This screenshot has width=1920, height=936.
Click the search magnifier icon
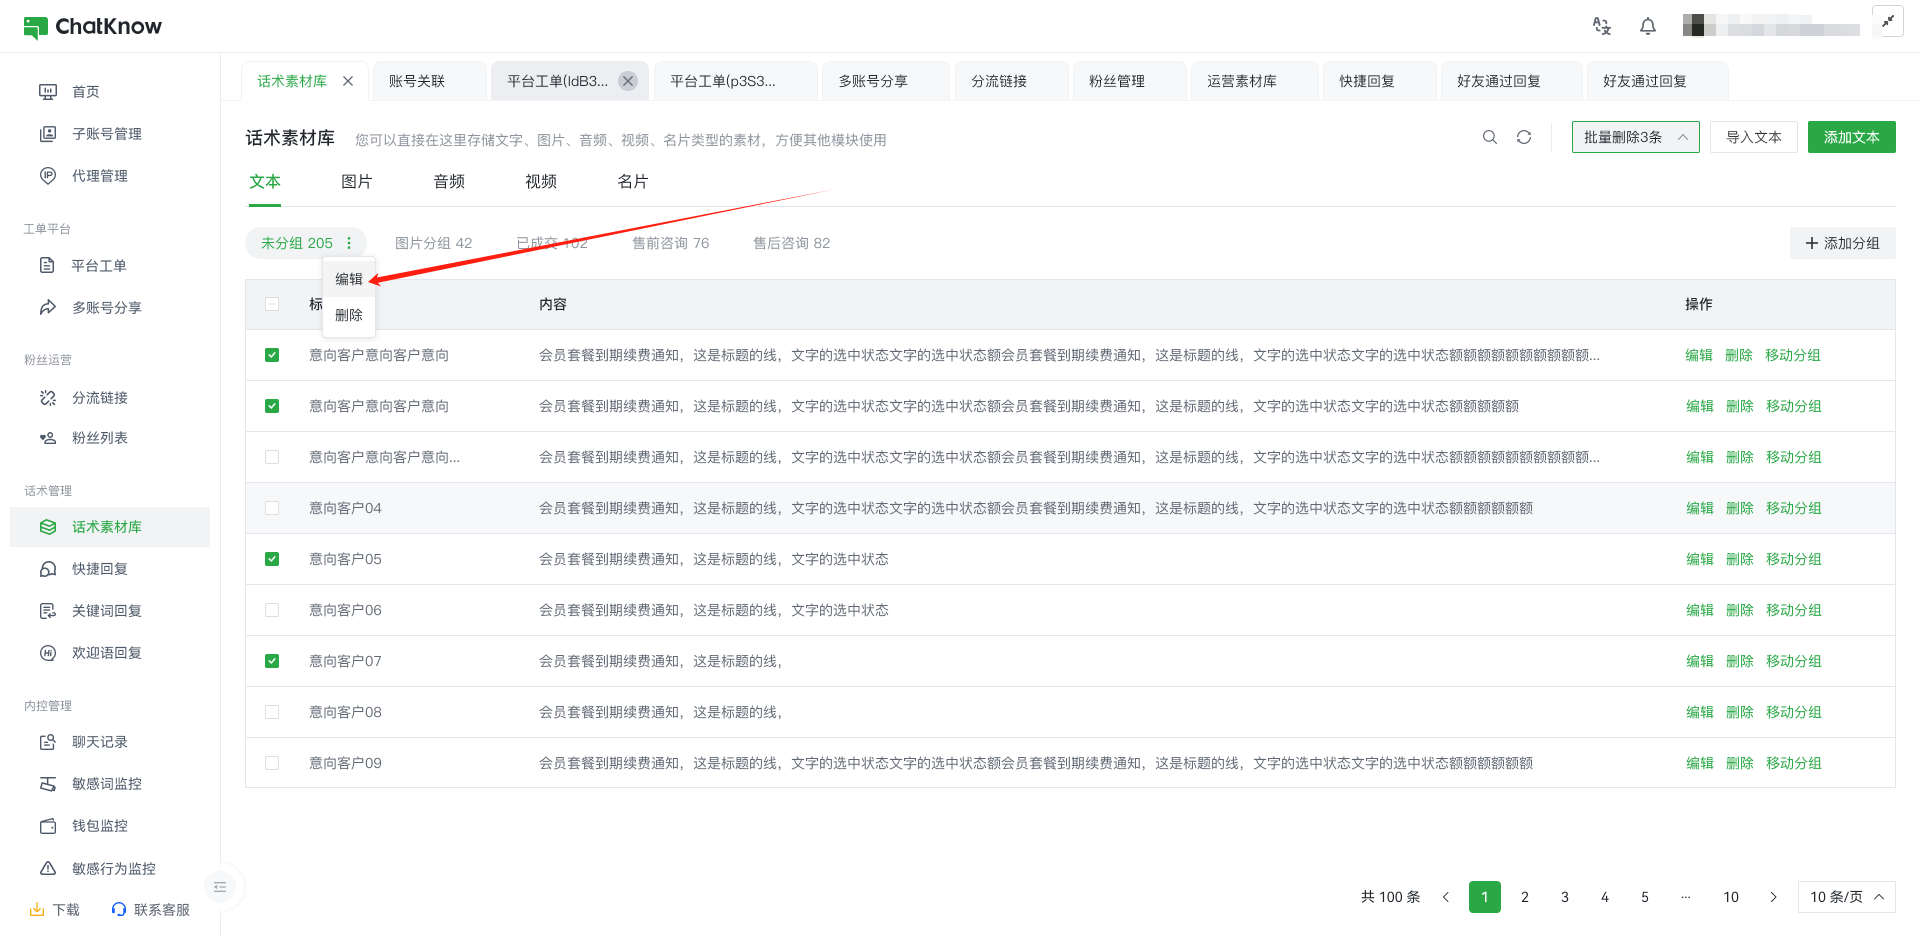tap(1490, 137)
